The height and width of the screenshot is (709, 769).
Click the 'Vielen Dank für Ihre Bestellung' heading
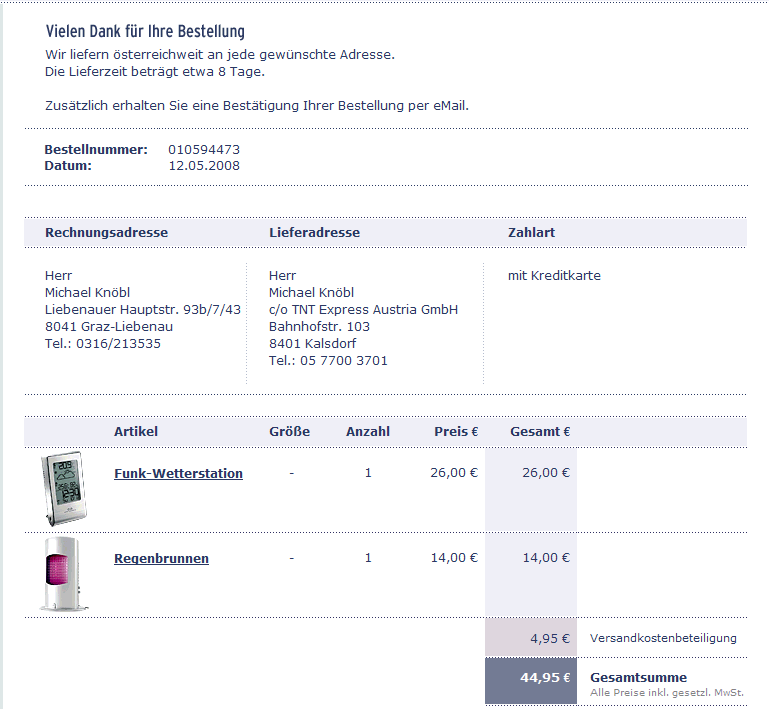pyautogui.click(x=145, y=31)
